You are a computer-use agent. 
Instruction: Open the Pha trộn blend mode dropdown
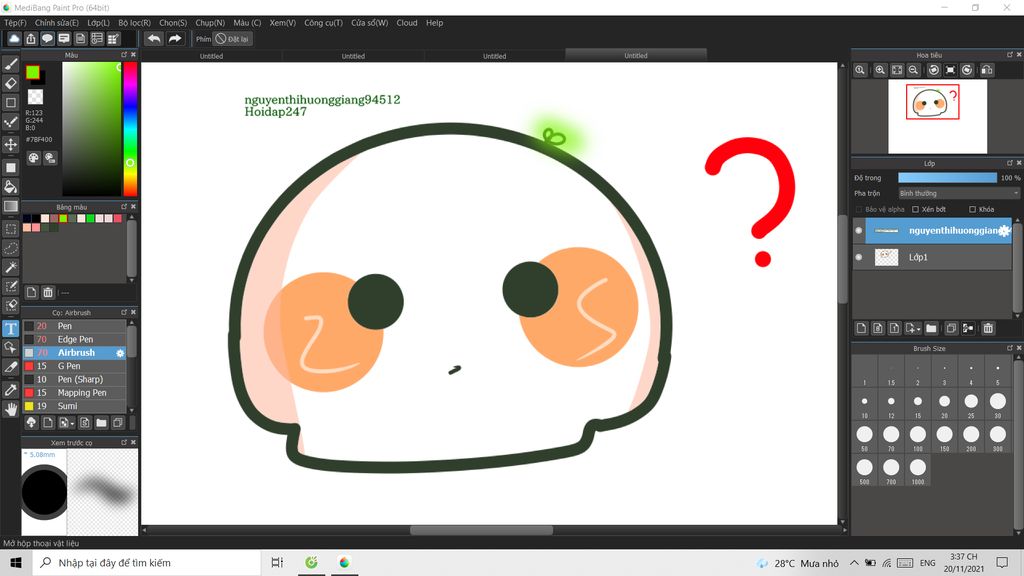958,193
